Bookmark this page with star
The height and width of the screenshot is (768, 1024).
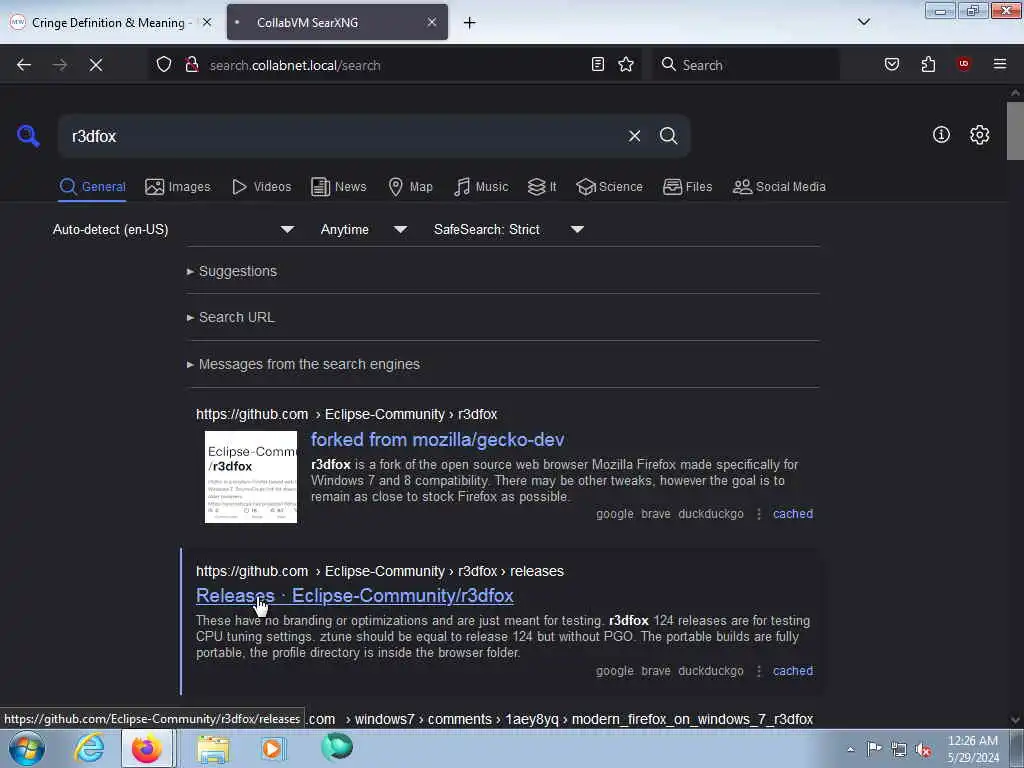click(x=626, y=64)
